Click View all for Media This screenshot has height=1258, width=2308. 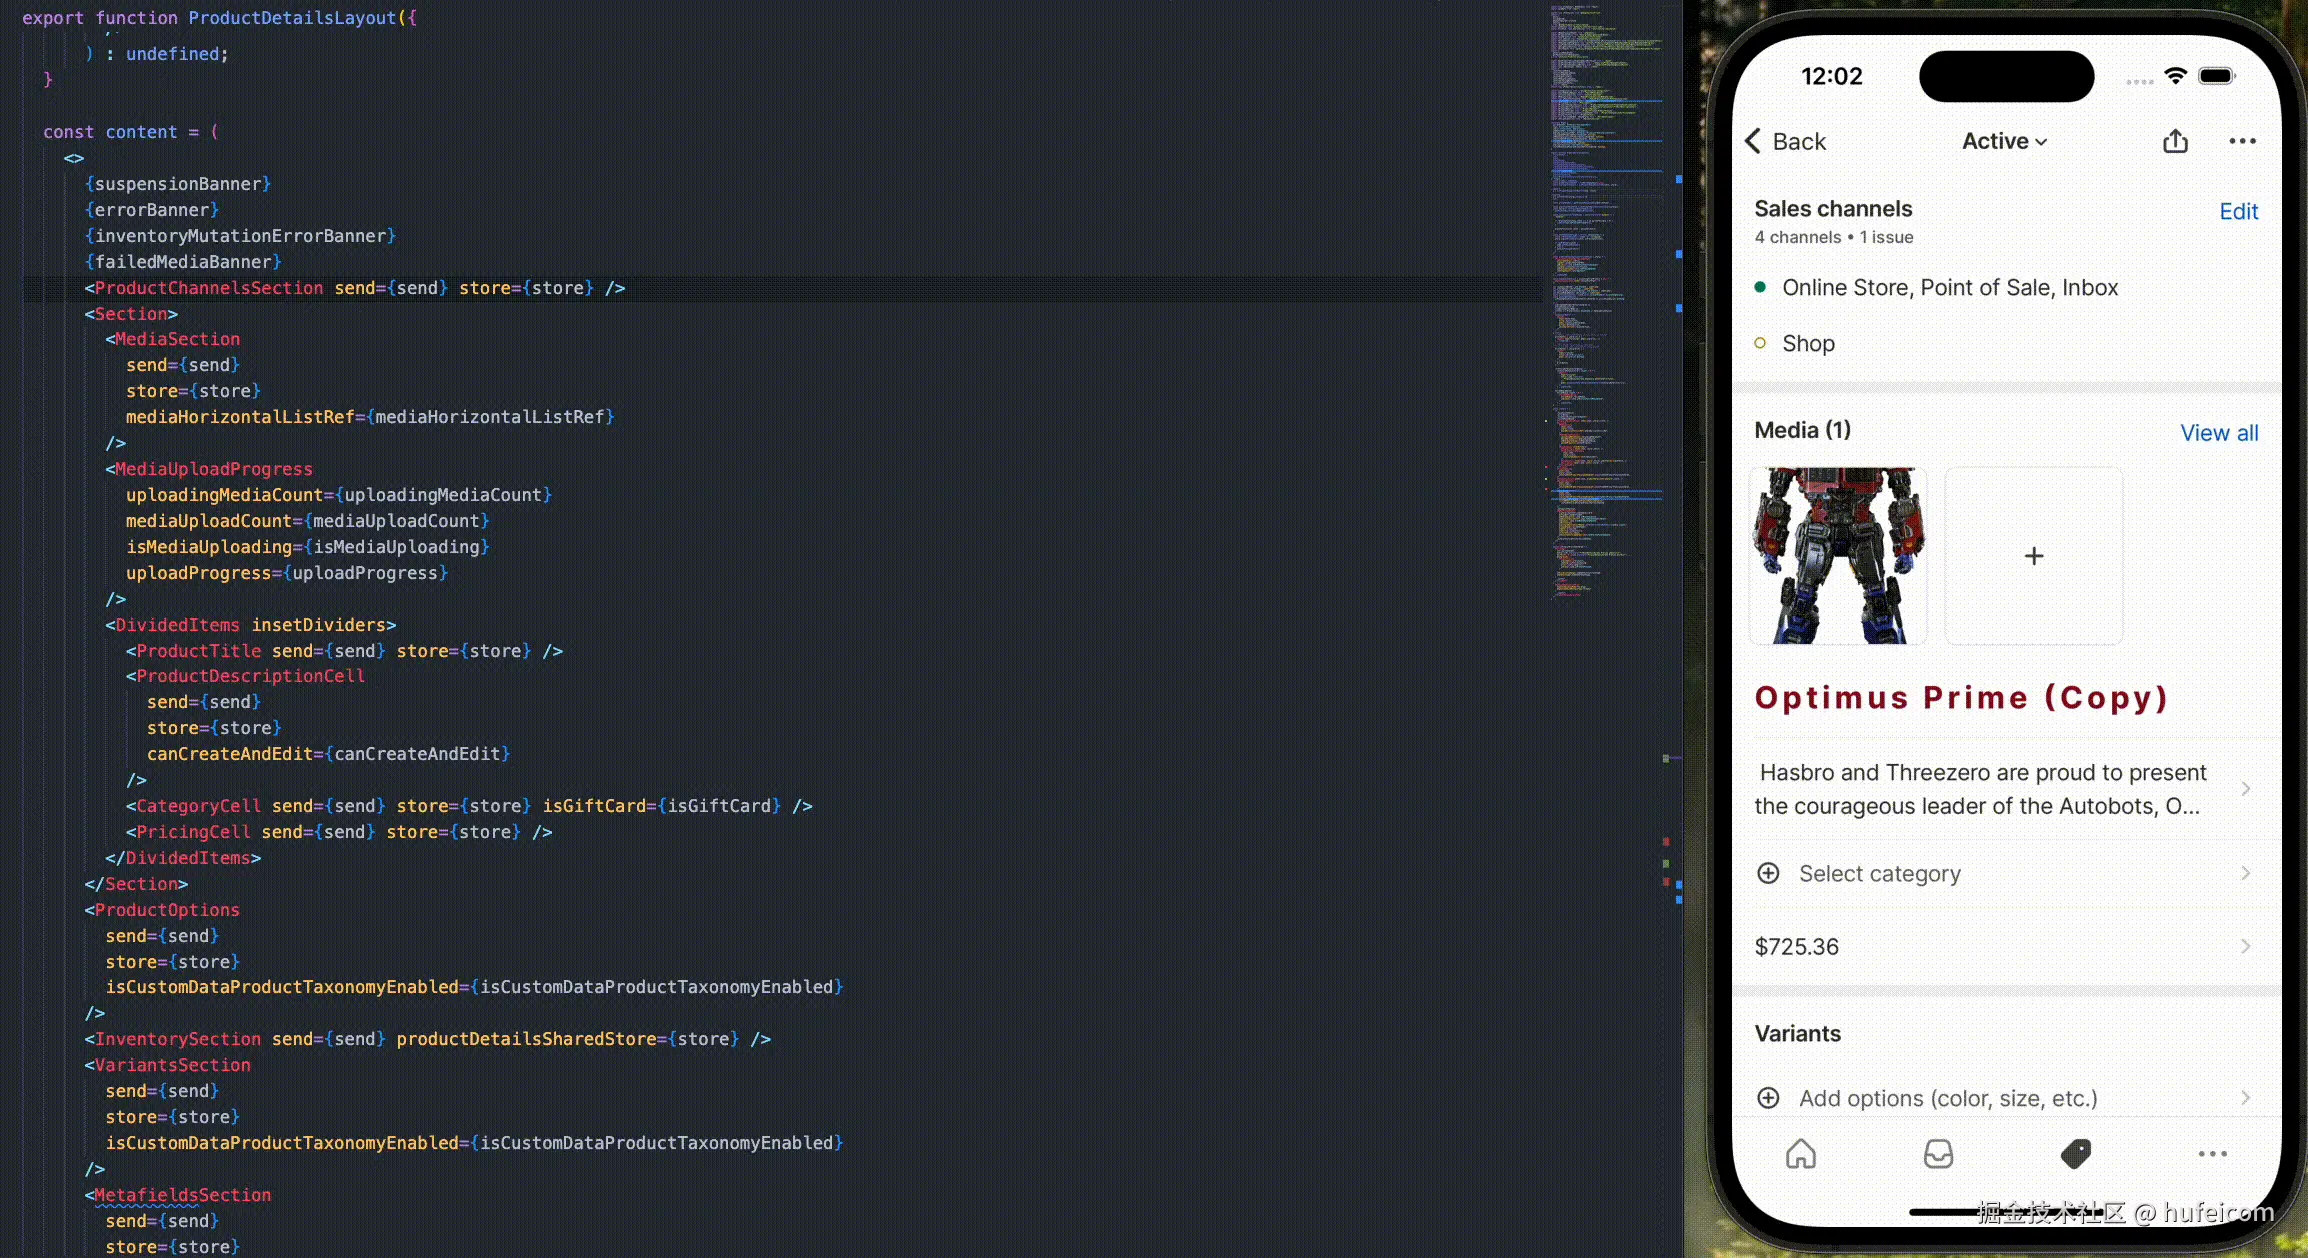[2218, 433]
